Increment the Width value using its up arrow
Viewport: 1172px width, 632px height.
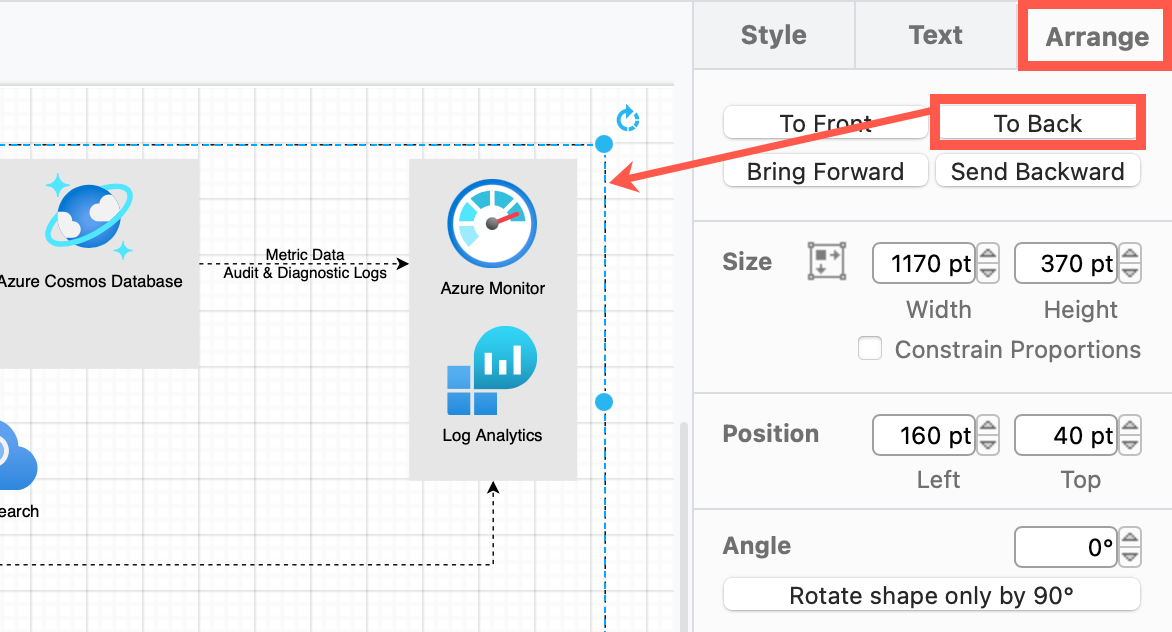coord(987,255)
